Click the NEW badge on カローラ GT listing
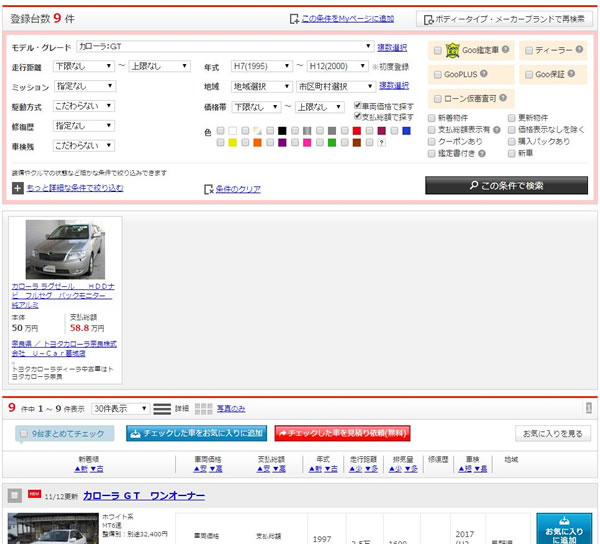 [34, 494]
